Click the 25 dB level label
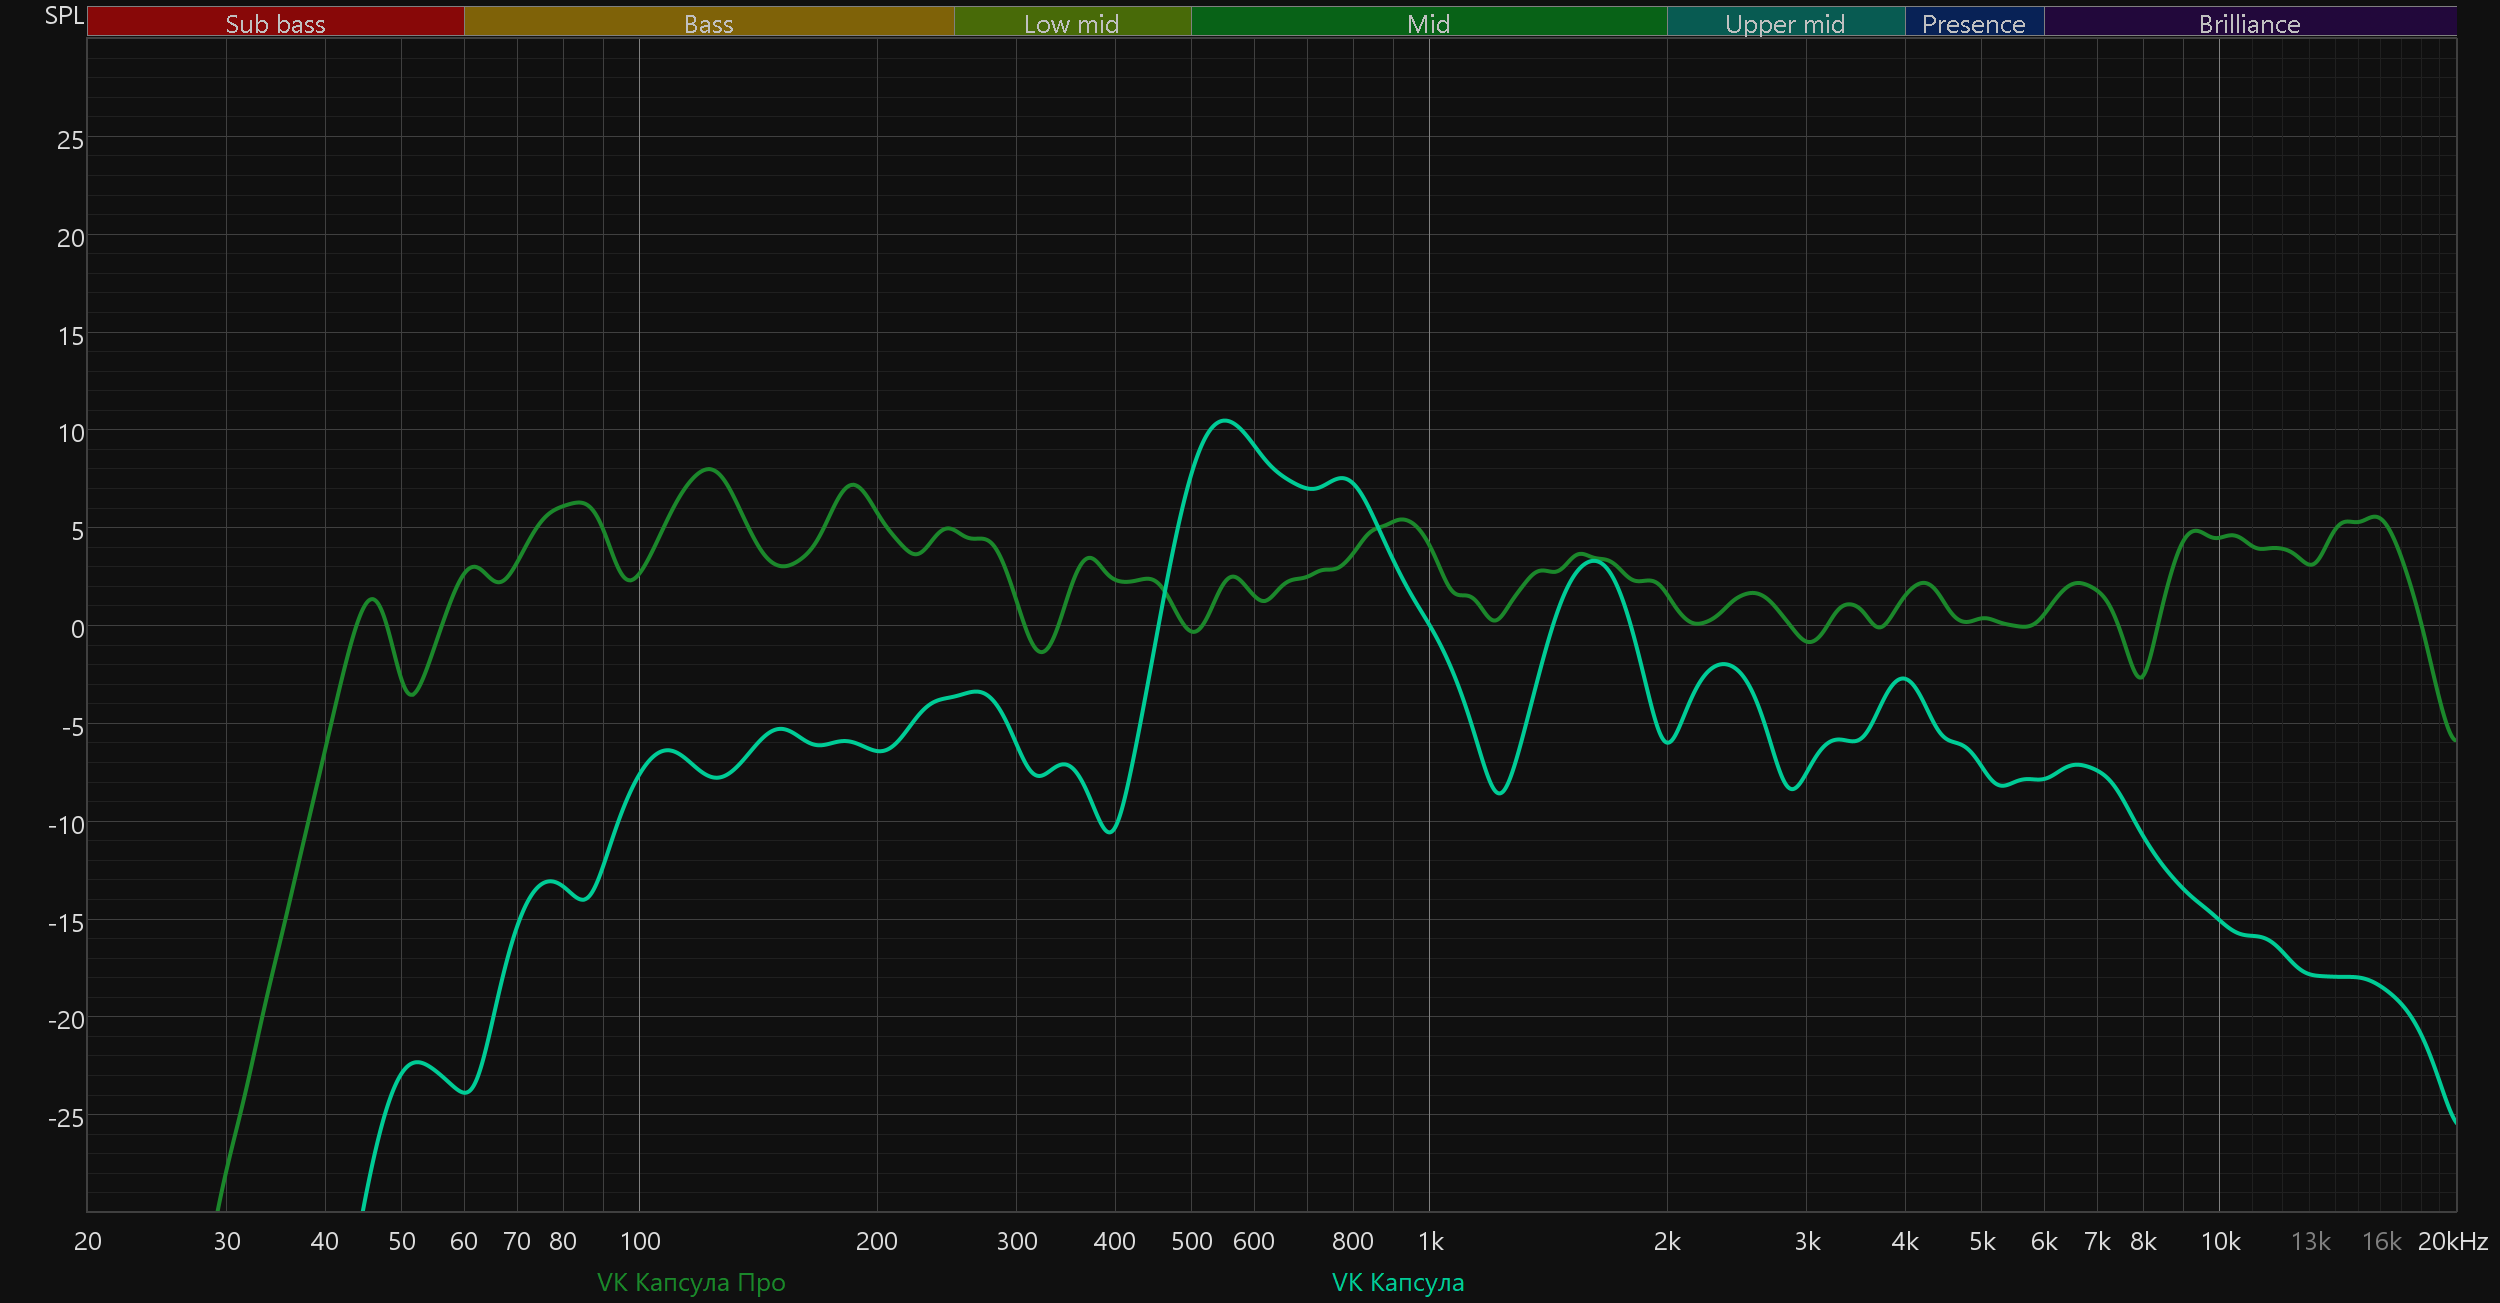 click(70, 140)
